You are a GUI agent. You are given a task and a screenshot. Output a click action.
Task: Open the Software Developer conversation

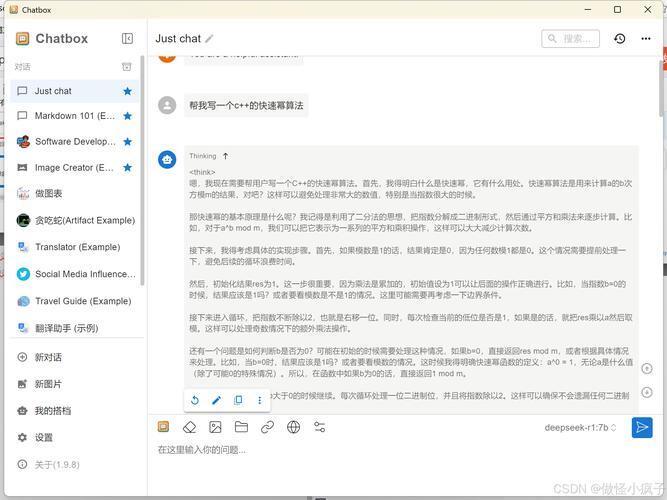pyautogui.click(x=74, y=142)
